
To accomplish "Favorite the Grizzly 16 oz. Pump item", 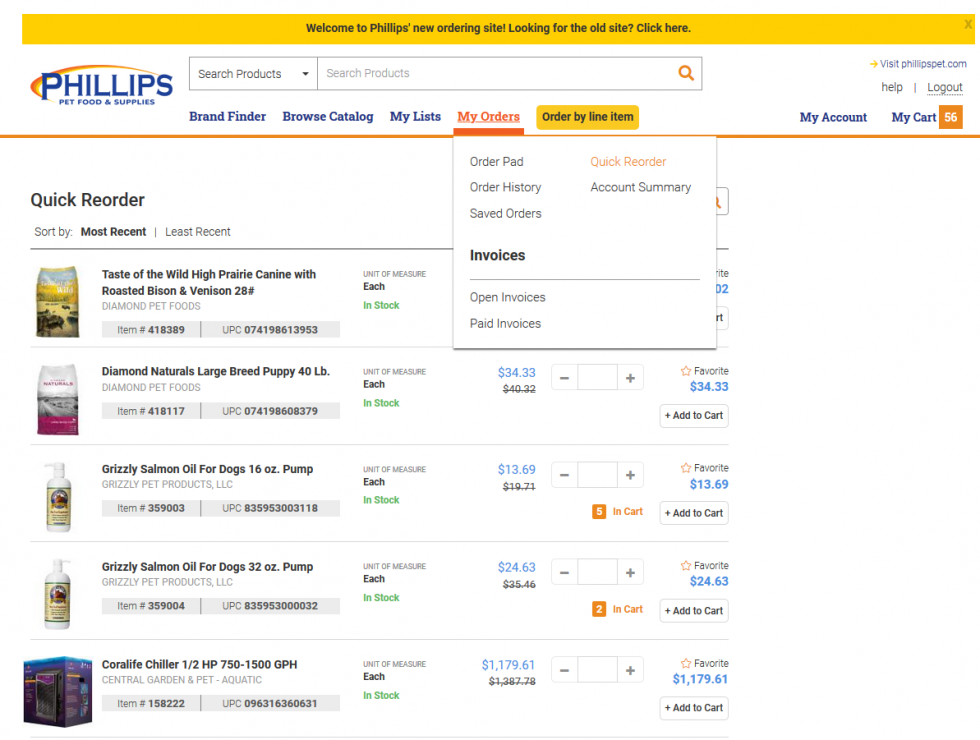I will coord(704,468).
